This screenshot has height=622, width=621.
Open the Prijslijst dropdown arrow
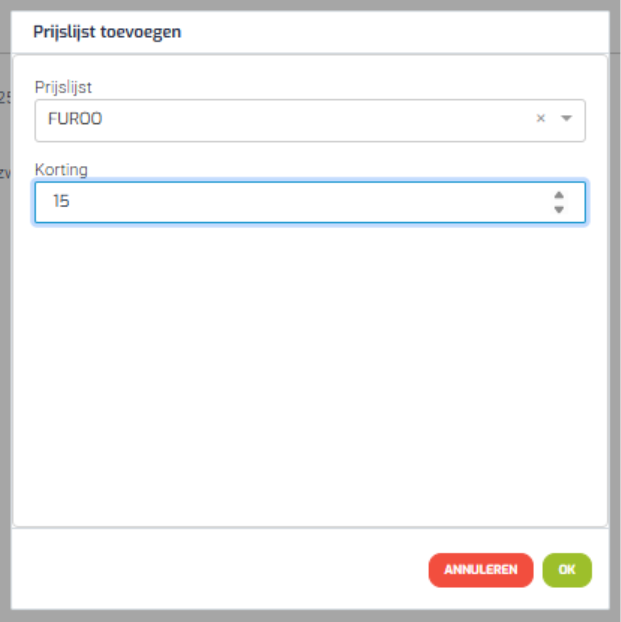[x=566, y=118]
